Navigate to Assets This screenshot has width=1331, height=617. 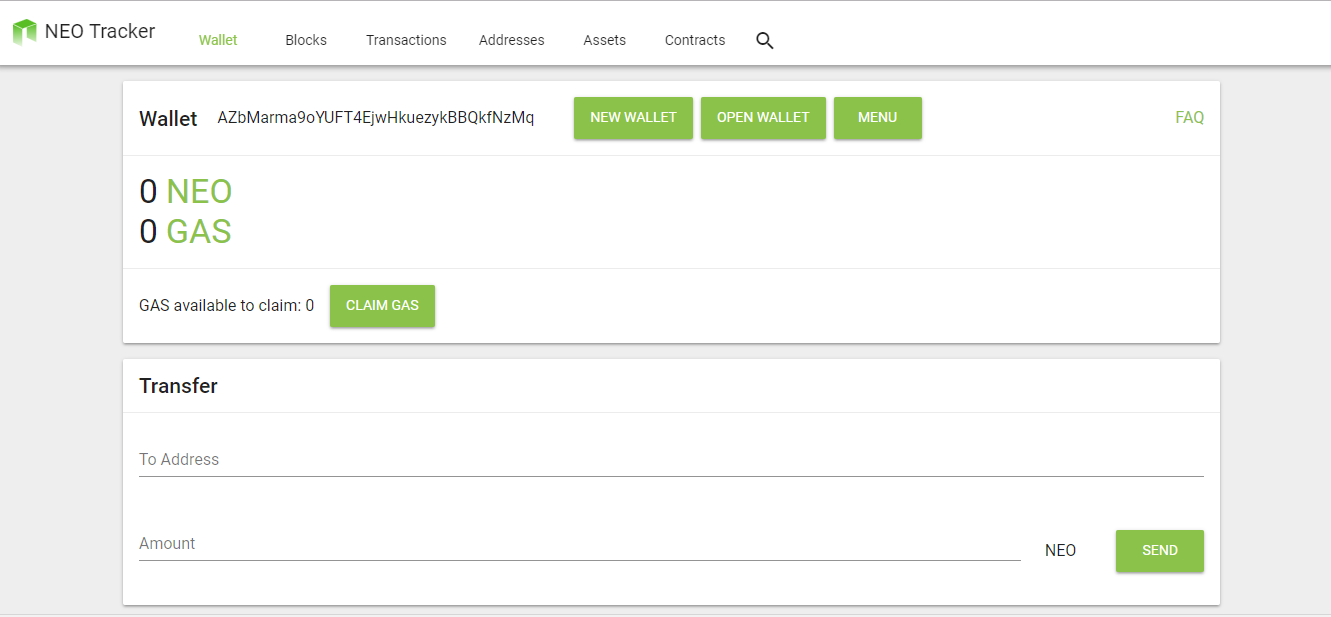[605, 40]
